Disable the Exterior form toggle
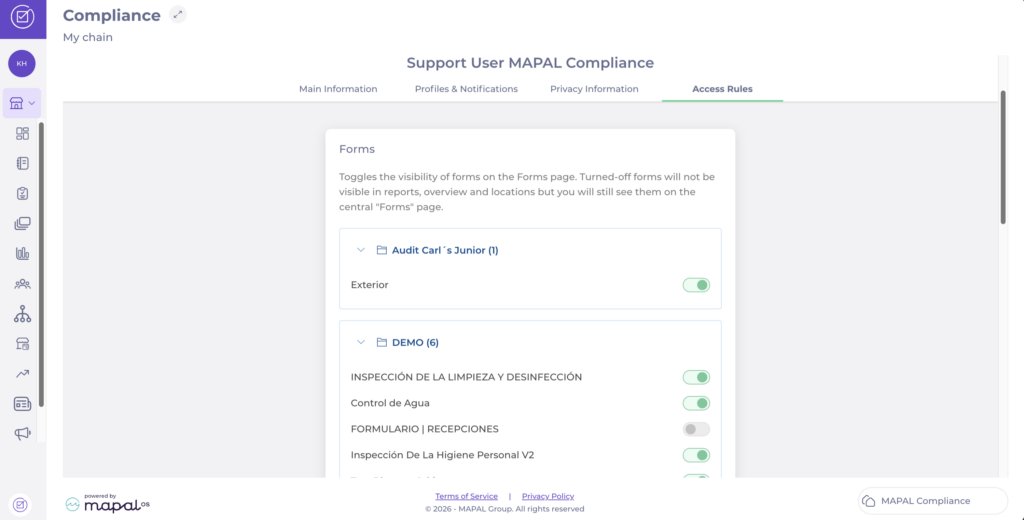The image size is (1024, 520). click(x=696, y=285)
